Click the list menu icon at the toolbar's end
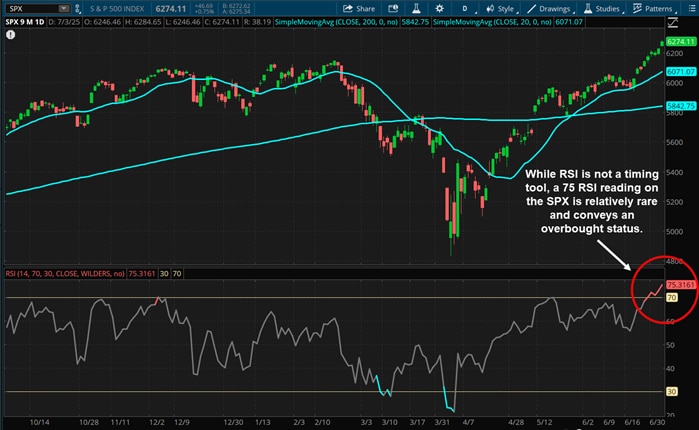699x430 pixels. (692, 8)
